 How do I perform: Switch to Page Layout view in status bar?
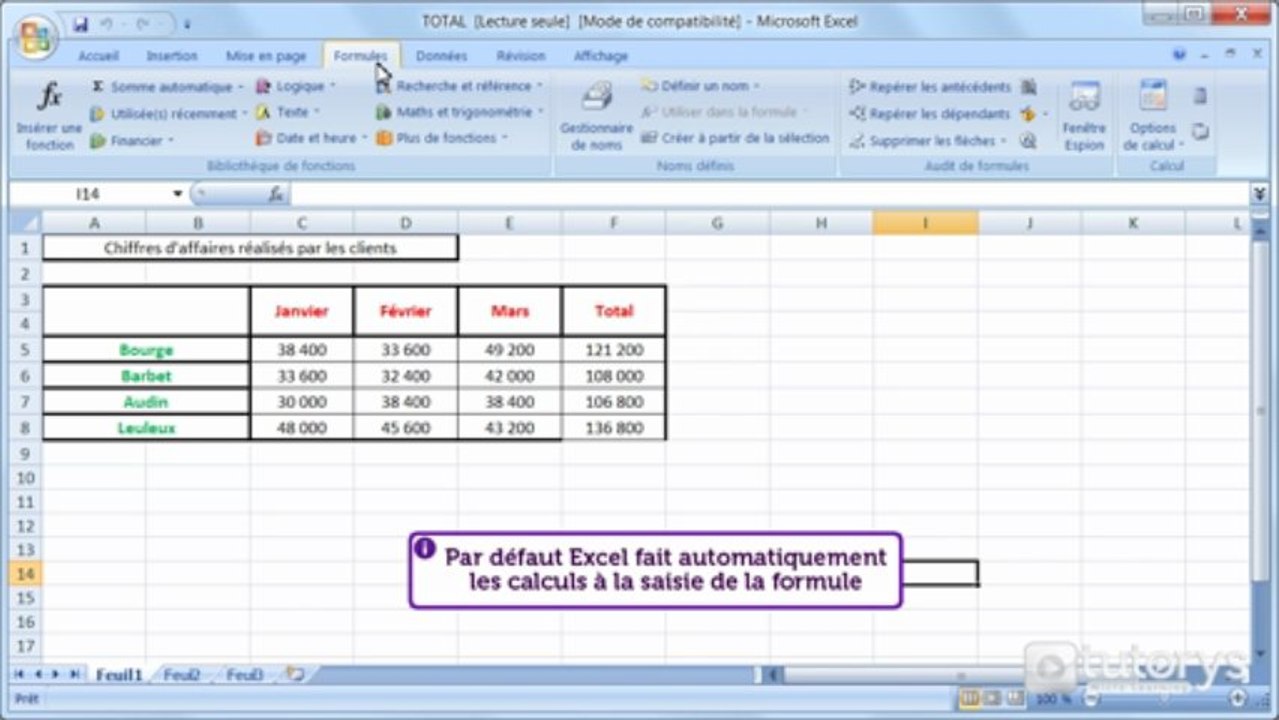tap(992, 698)
